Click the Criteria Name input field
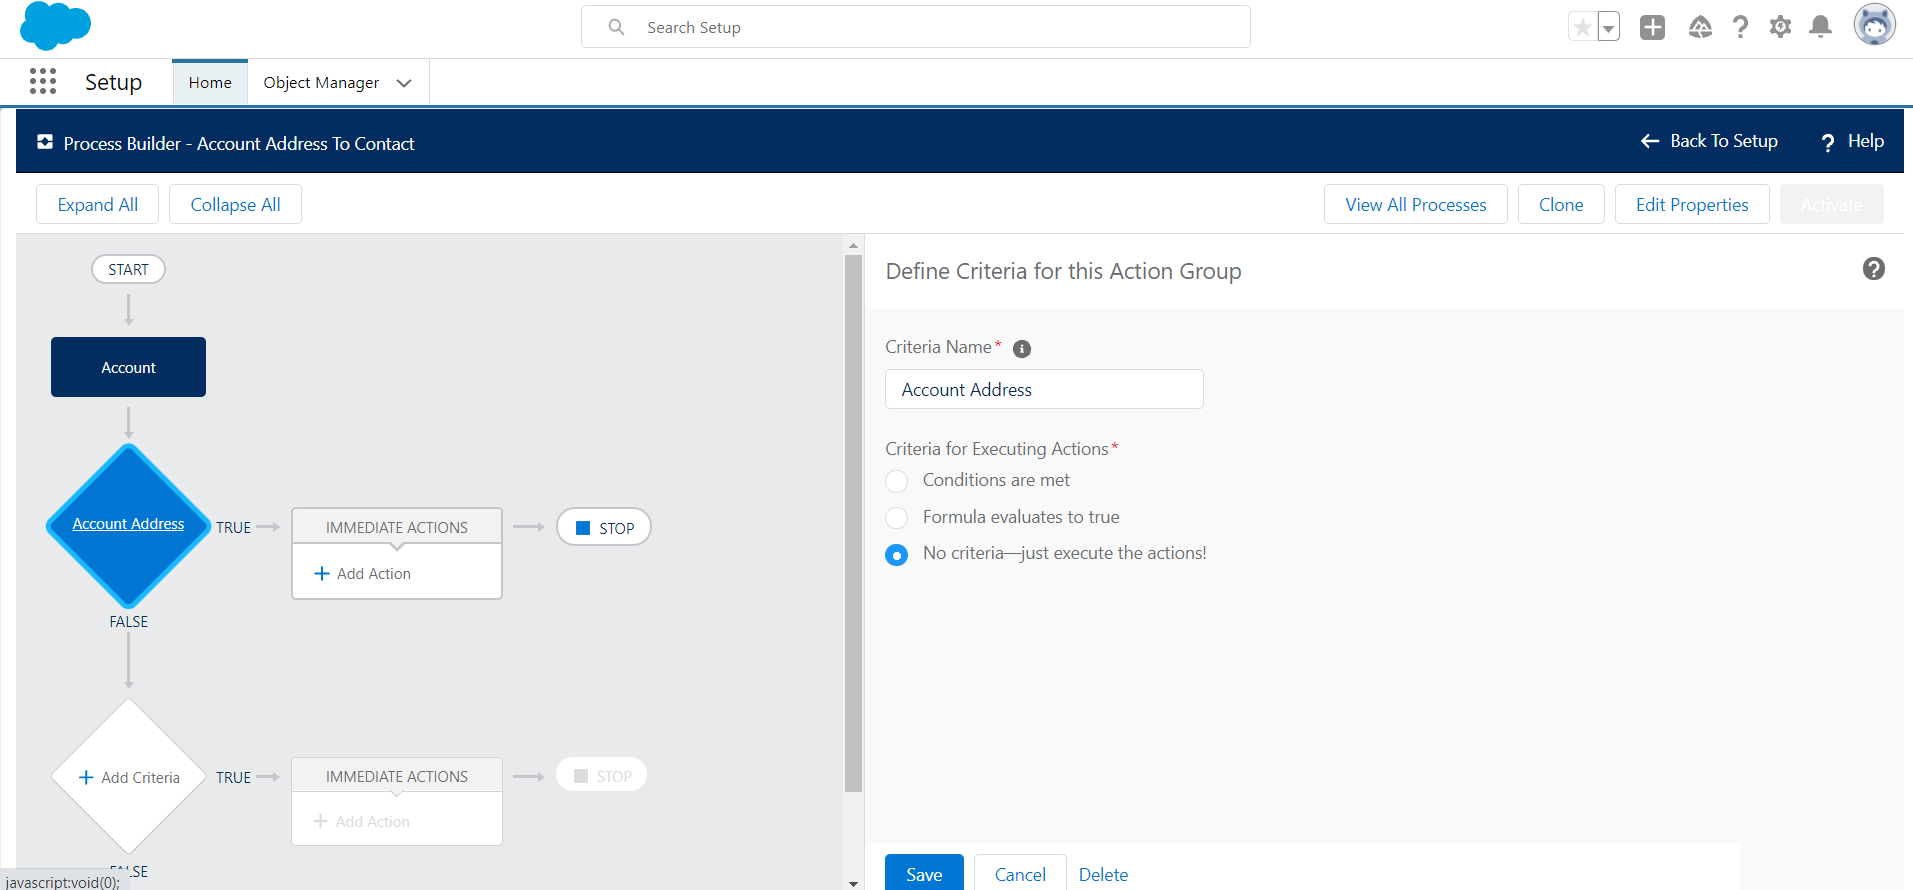 tap(1043, 390)
